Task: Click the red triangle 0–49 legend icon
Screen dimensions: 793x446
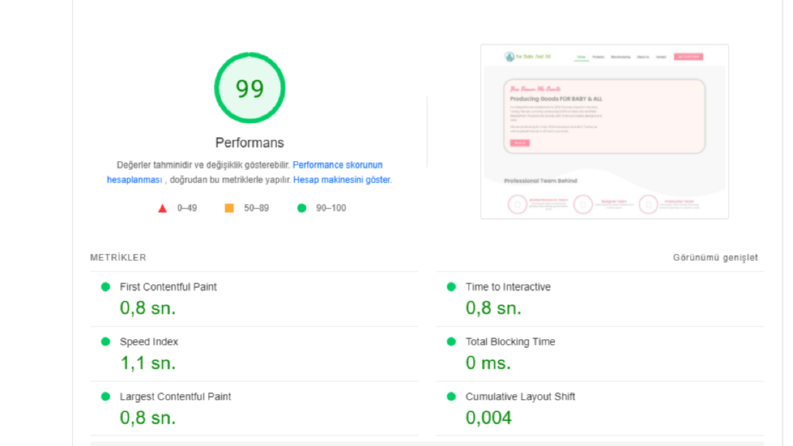Action: coord(162,208)
